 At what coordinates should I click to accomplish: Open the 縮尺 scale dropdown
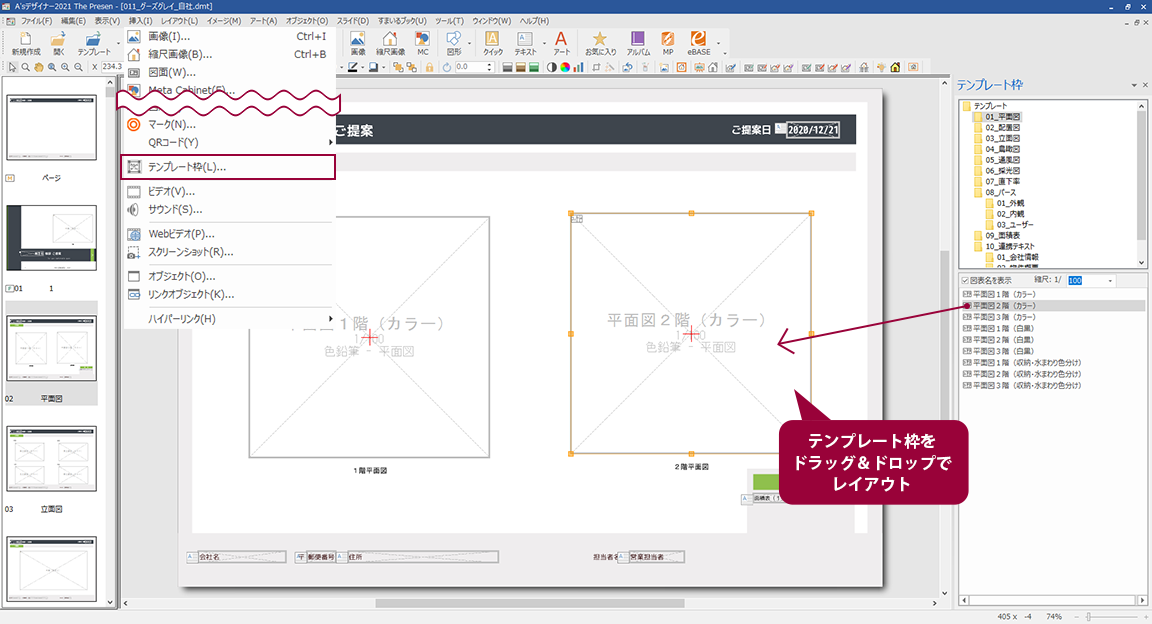click(1110, 281)
